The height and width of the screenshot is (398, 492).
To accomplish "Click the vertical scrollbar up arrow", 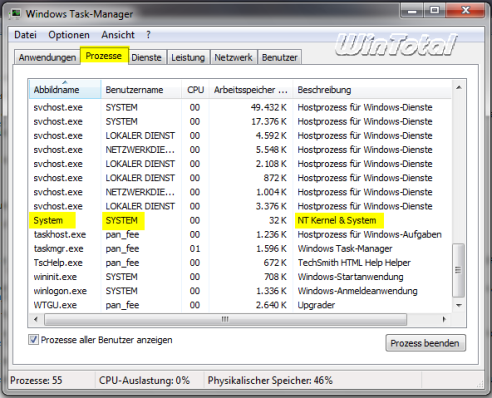I will pos(459,87).
